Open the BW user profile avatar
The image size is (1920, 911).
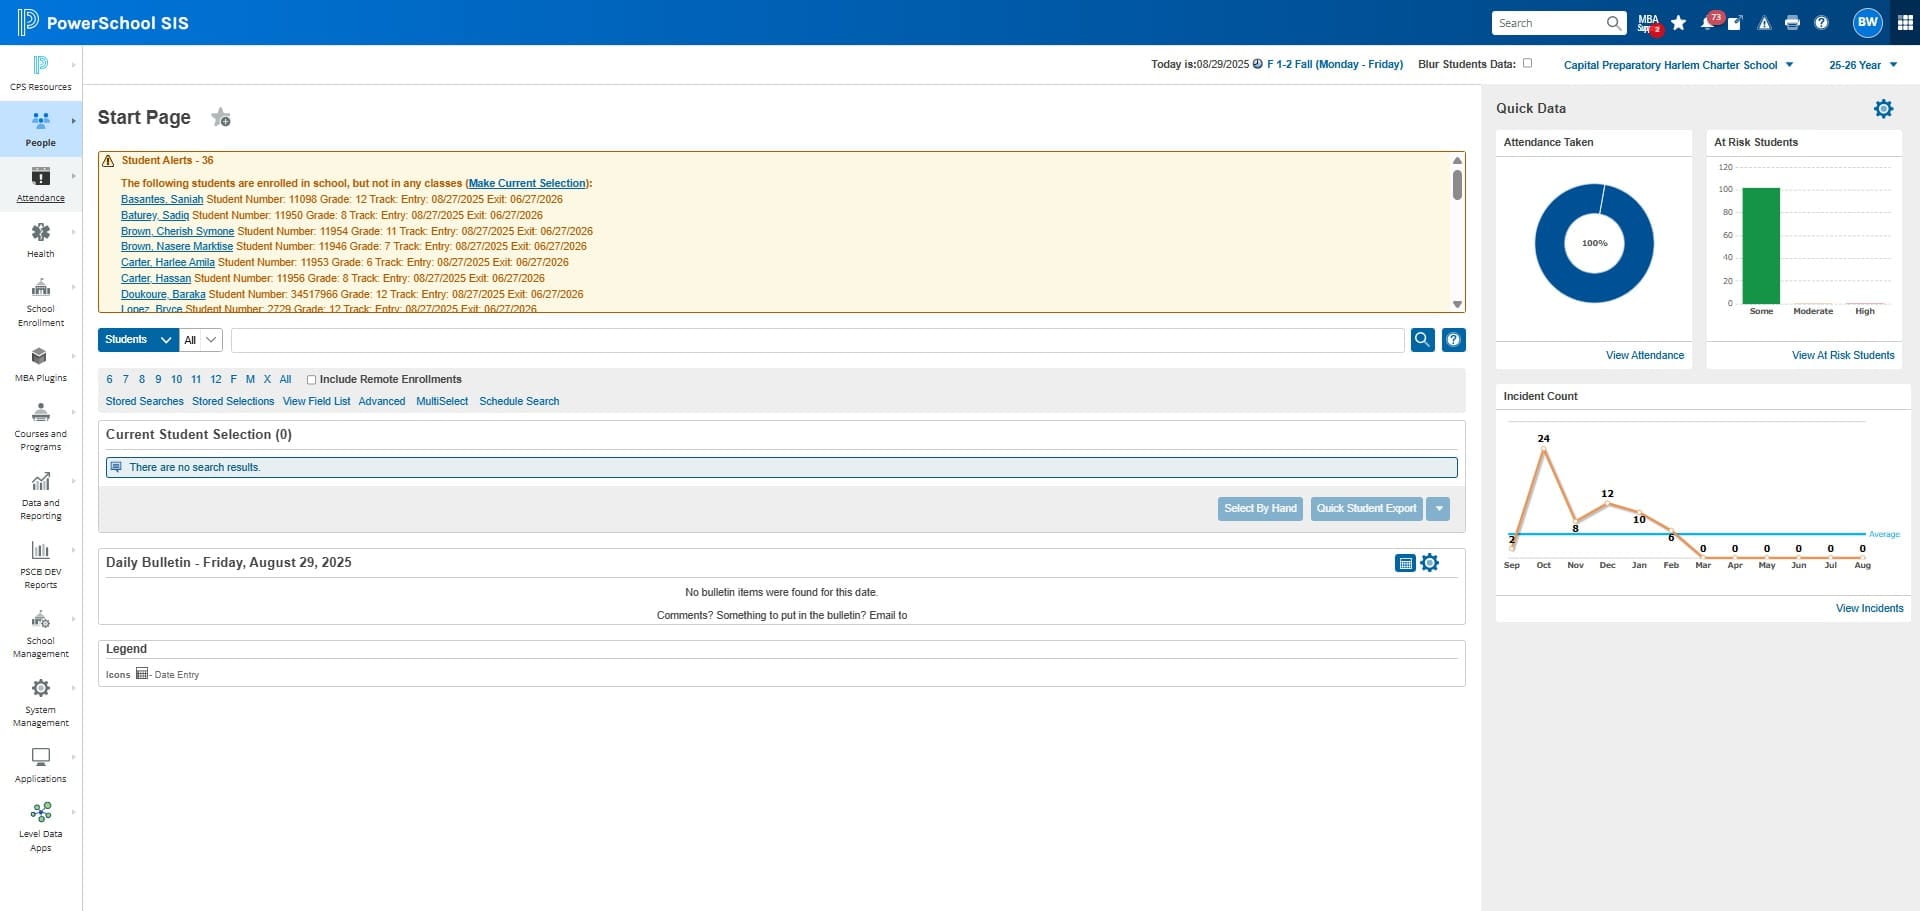[1867, 22]
